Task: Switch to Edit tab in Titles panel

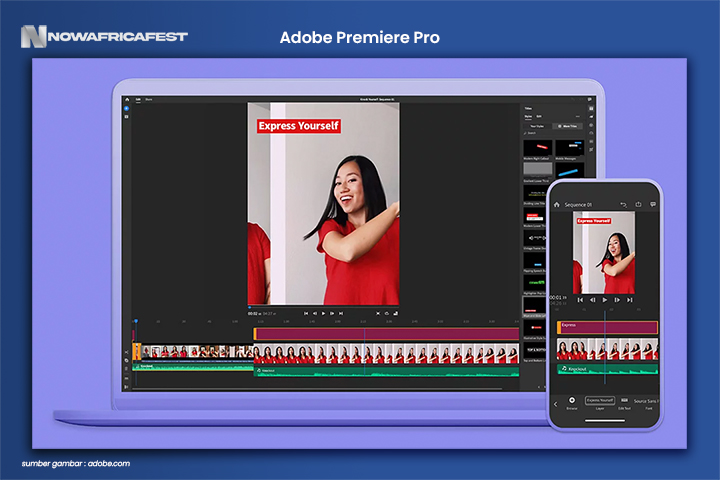Action: (539, 116)
